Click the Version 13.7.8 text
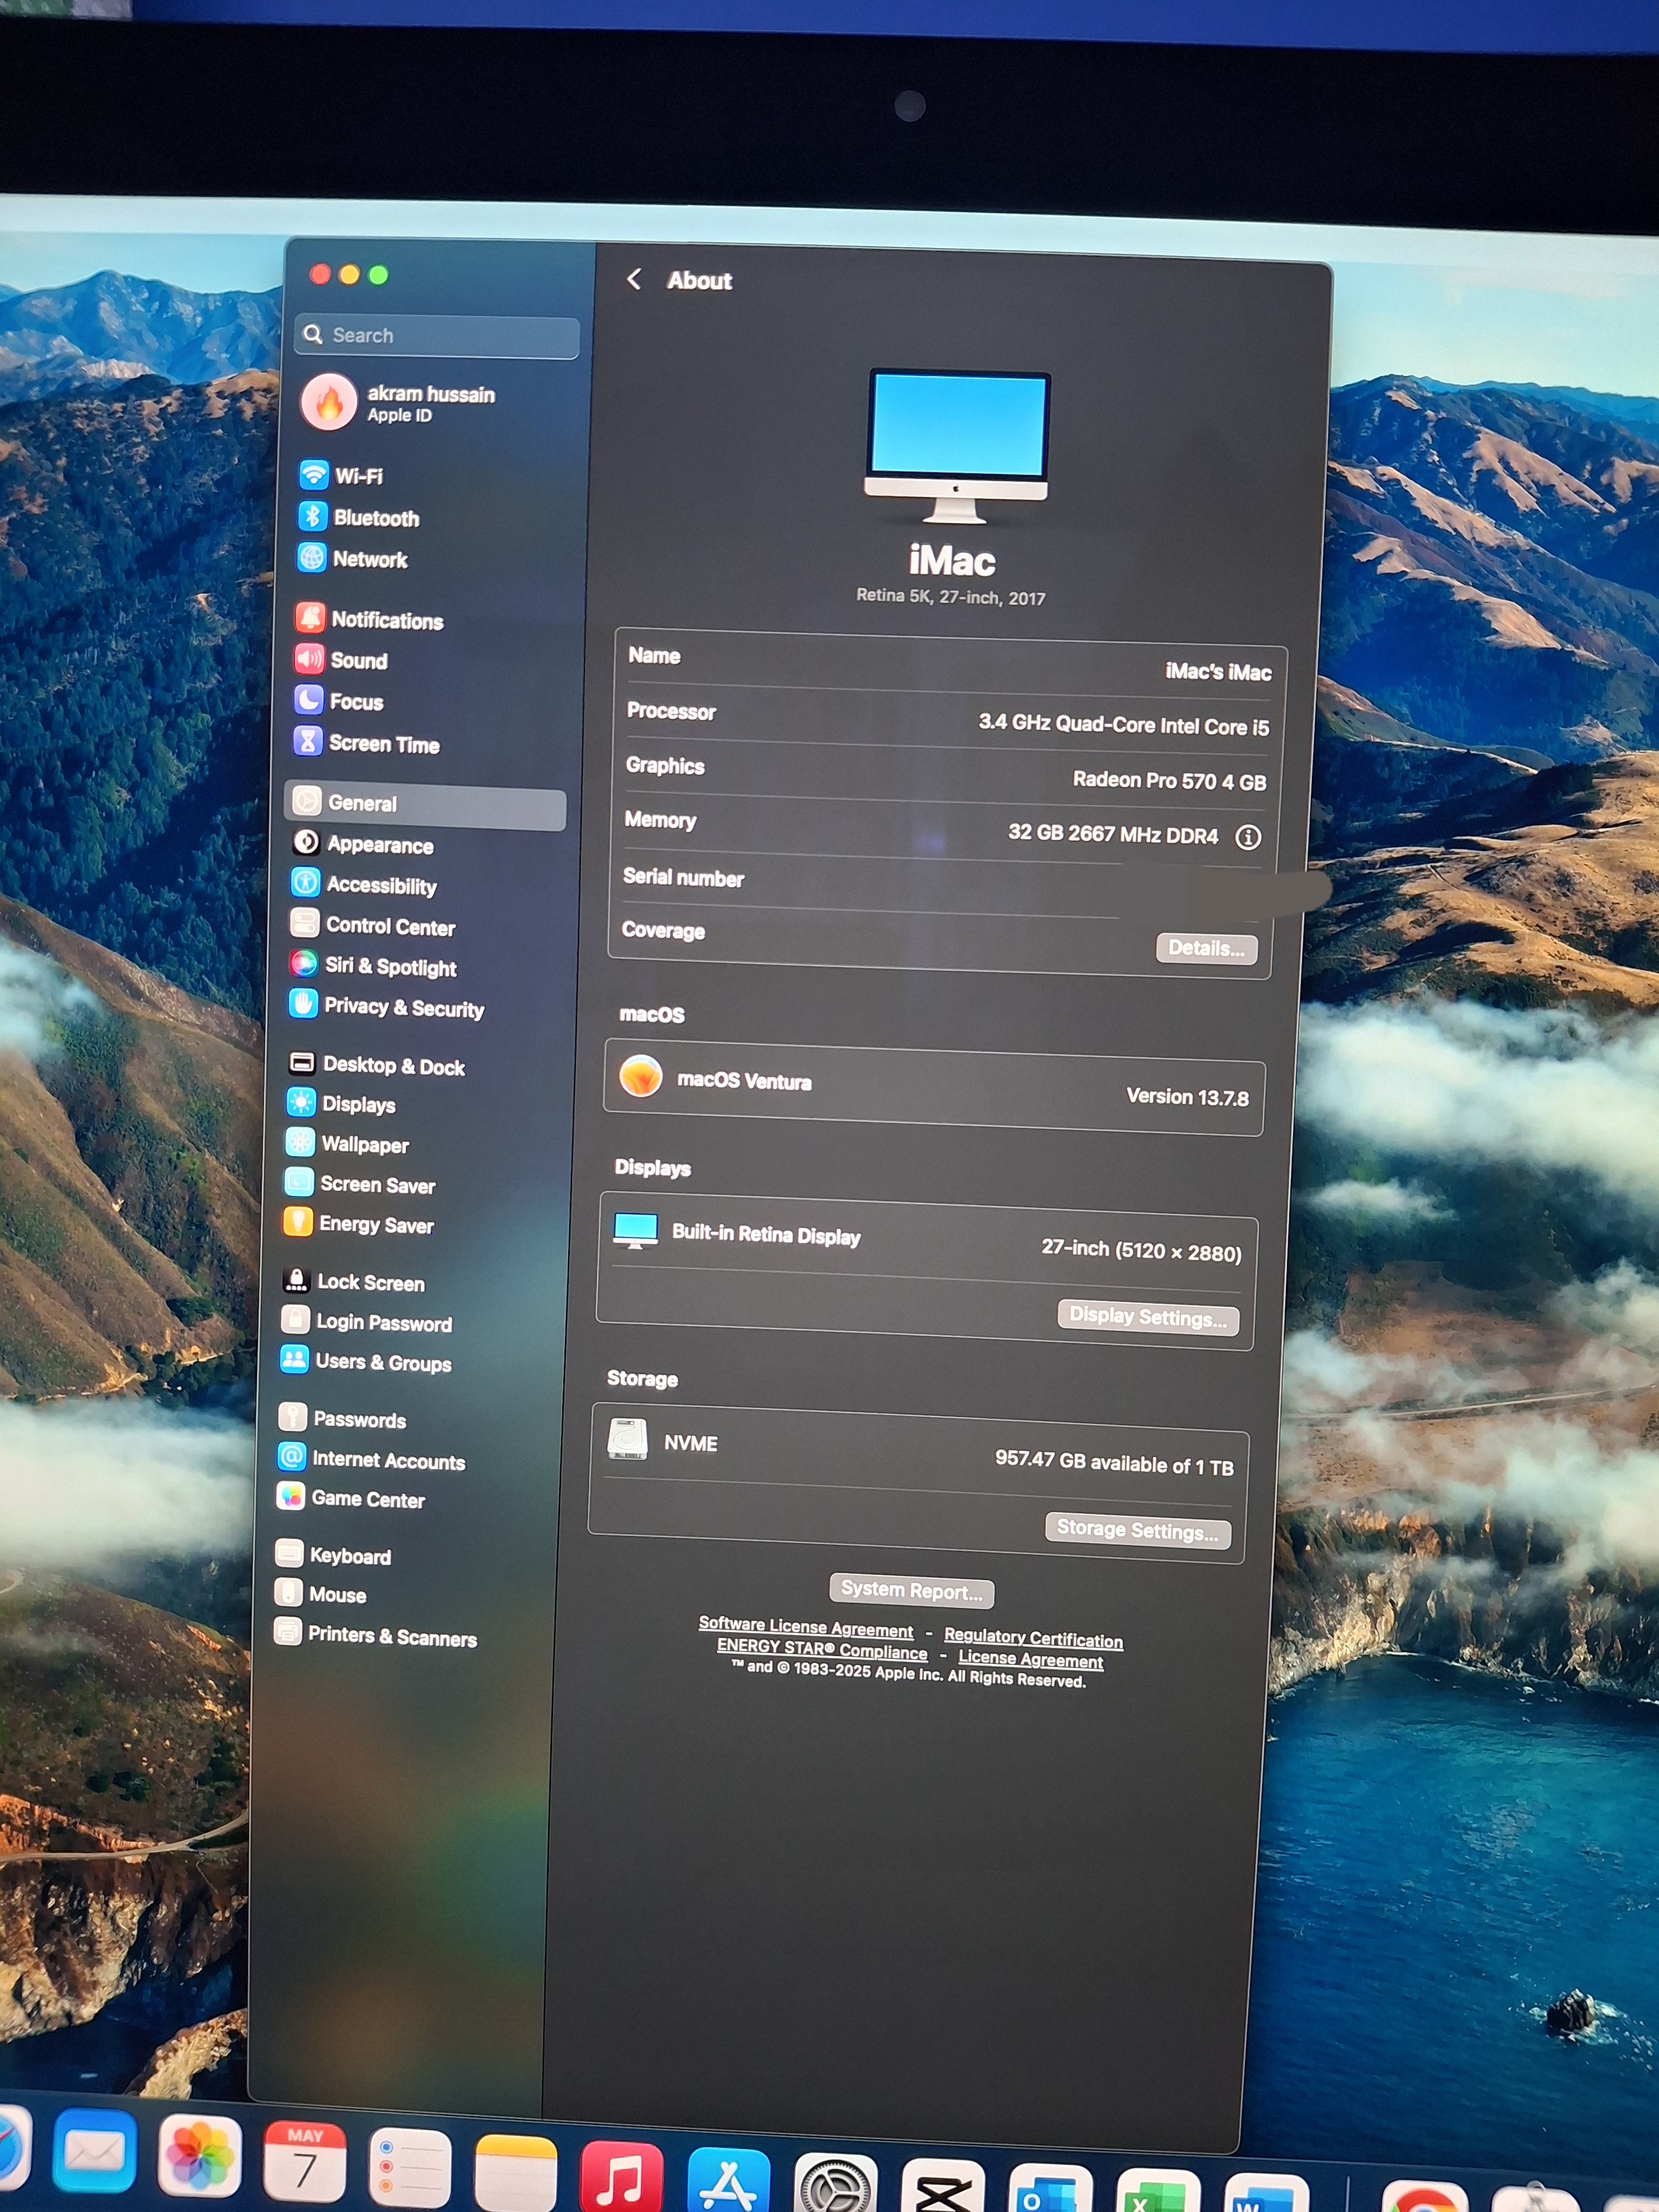The image size is (1659, 2212). coord(1187,1097)
